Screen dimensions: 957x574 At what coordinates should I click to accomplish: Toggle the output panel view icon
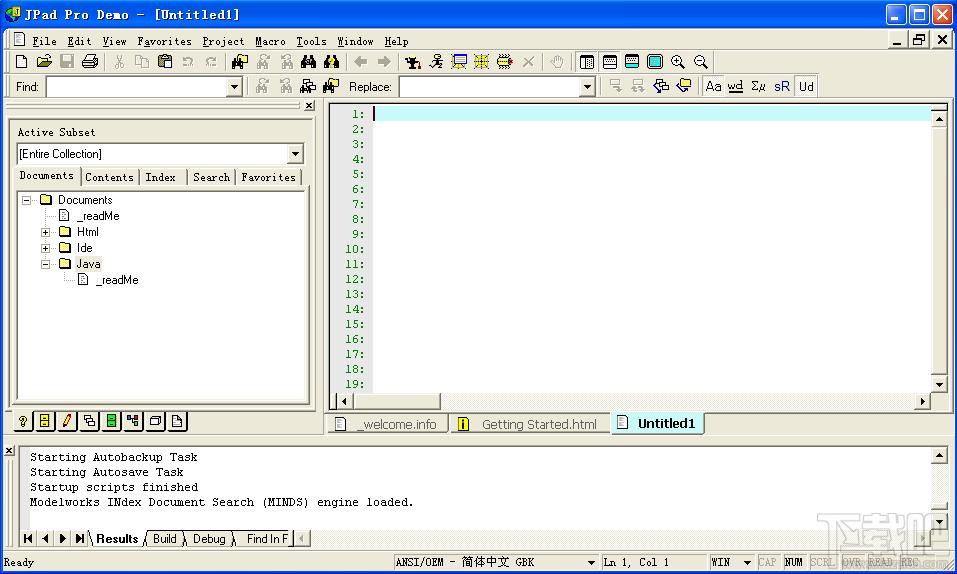610,62
